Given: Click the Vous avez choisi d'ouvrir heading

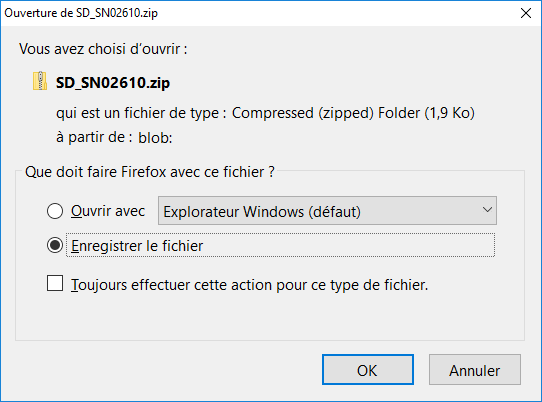Looking at the screenshot, I should click(x=103, y=49).
